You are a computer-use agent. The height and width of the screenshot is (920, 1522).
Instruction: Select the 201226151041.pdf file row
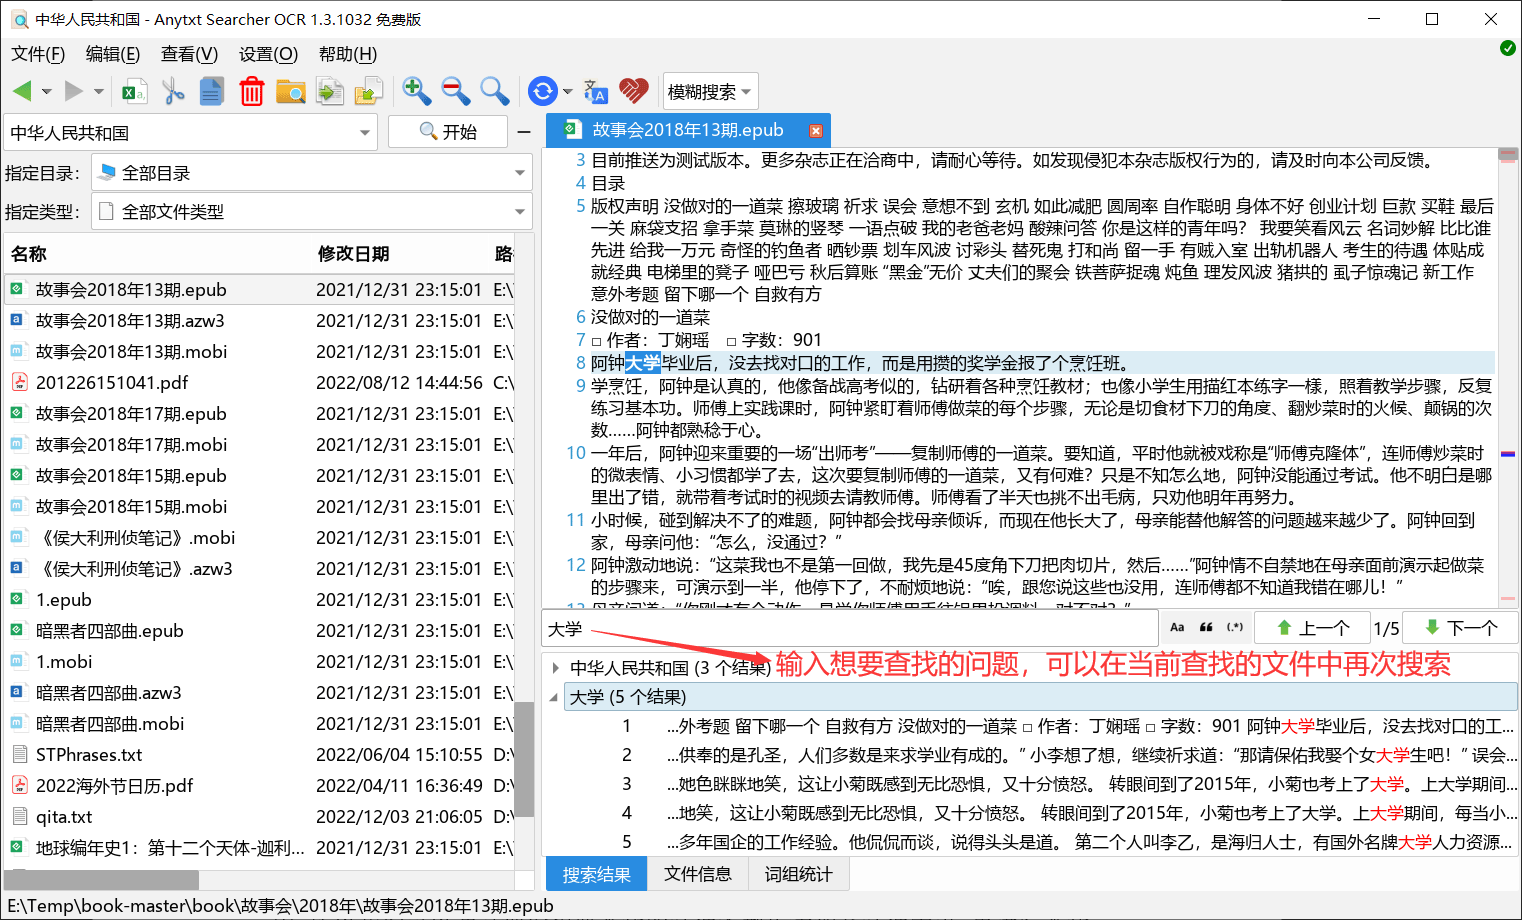[260, 382]
